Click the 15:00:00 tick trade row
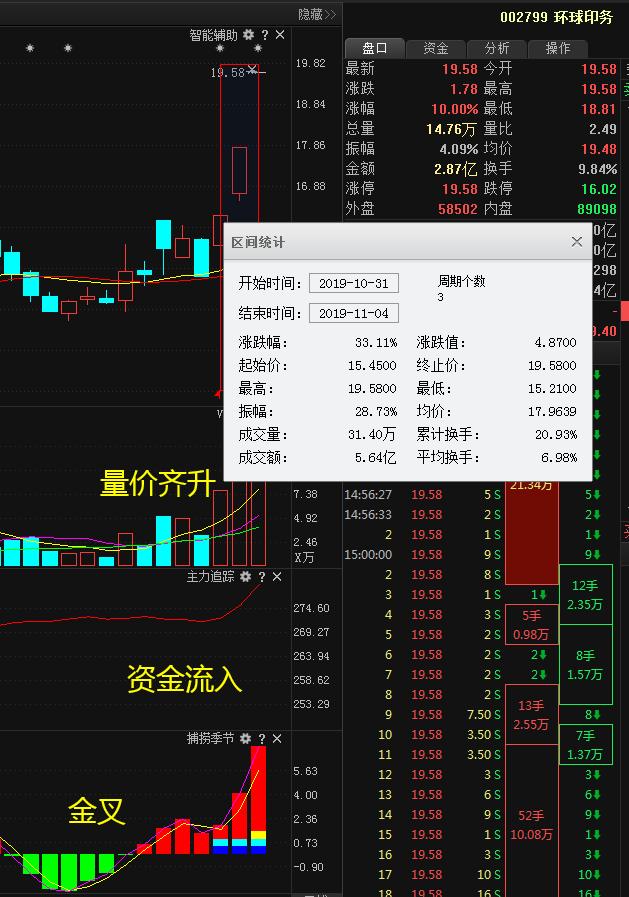Viewport: 629px width, 897px height. 423,555
